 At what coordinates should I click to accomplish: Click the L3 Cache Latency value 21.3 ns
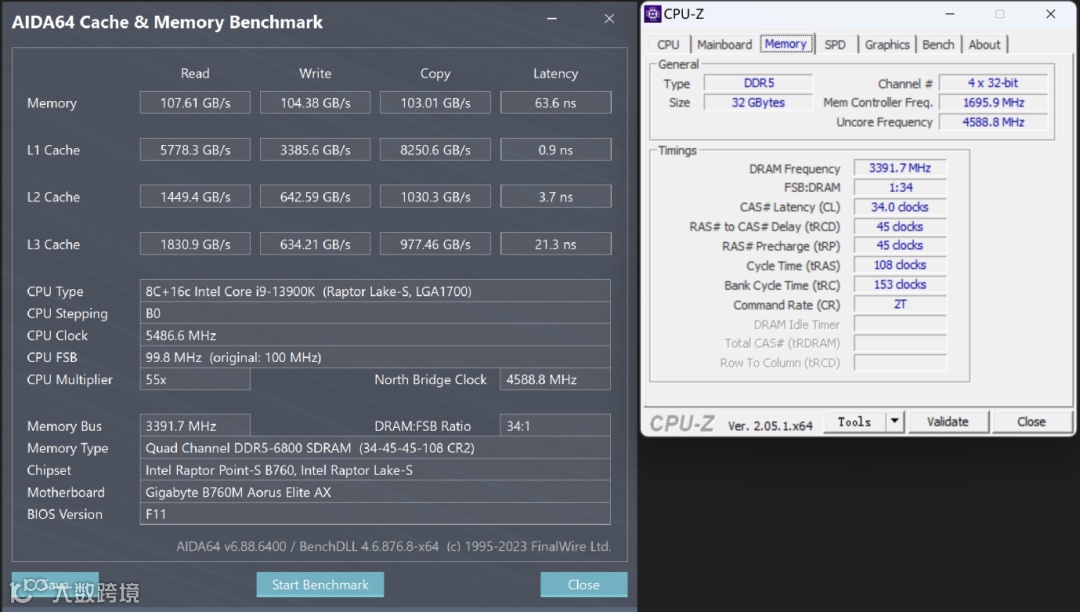pos(556,244)
